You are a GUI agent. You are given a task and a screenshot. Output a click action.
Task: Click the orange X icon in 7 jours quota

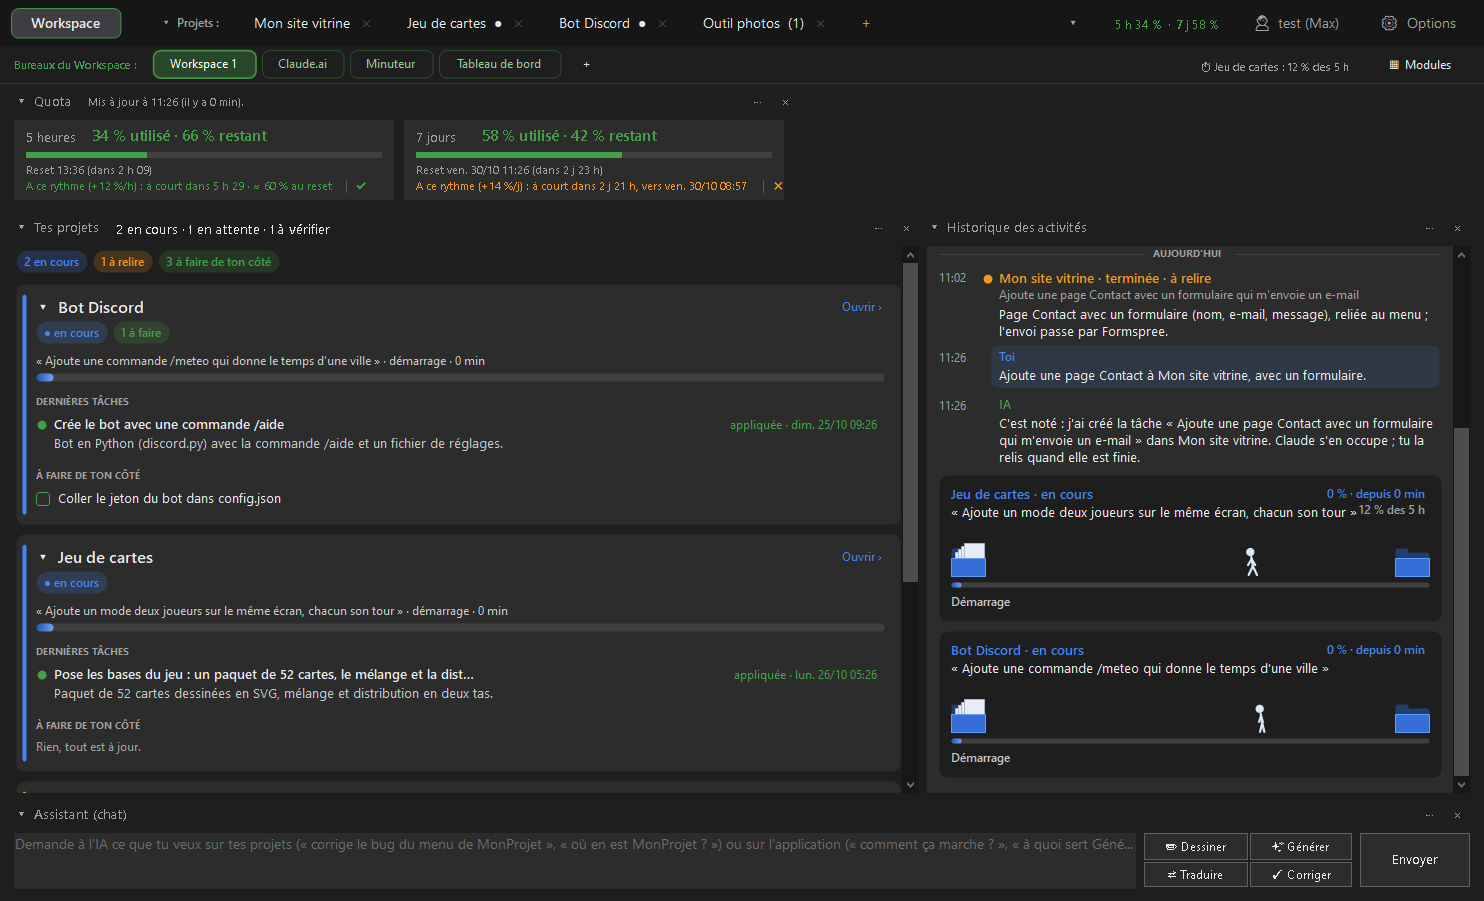(x=778, y=186)
